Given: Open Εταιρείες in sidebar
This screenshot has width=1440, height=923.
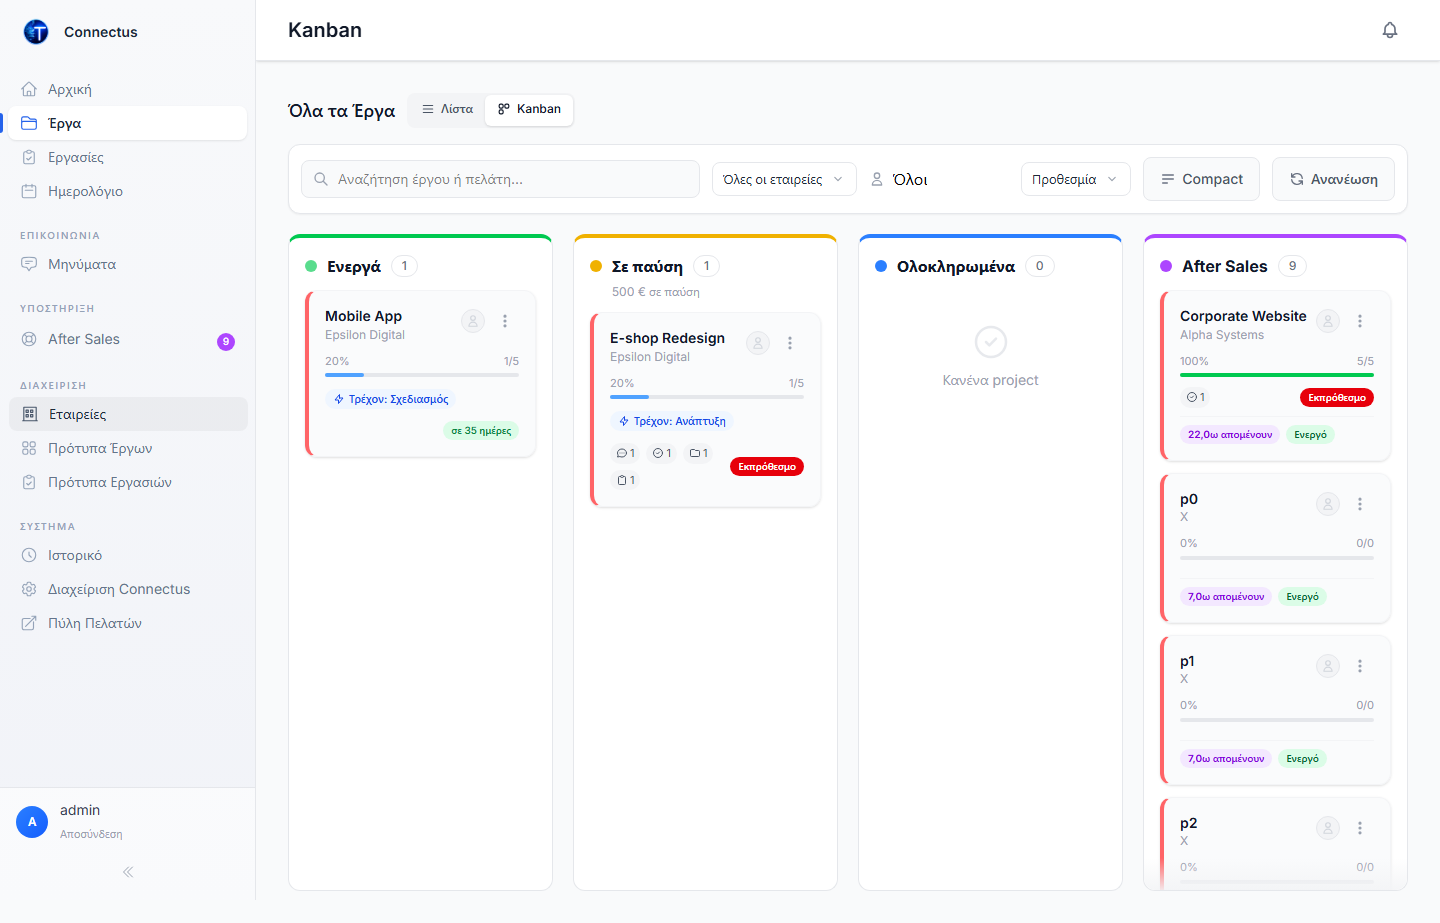Looking at the screenshot, I should (128, 414).
